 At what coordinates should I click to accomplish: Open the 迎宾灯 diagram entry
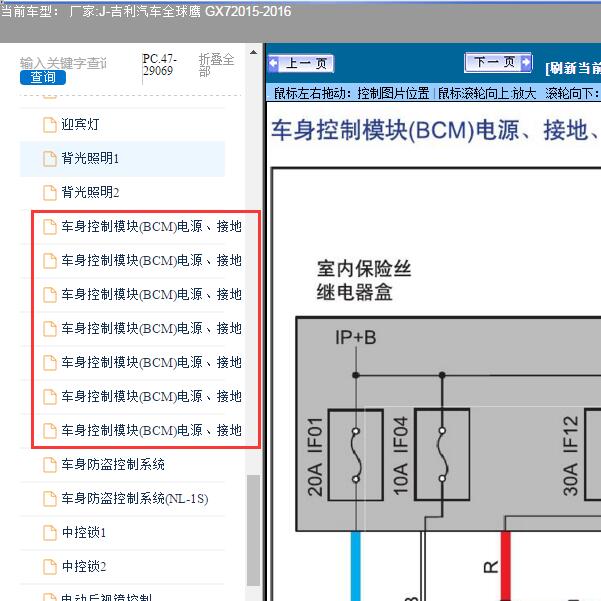click(80, 125)
